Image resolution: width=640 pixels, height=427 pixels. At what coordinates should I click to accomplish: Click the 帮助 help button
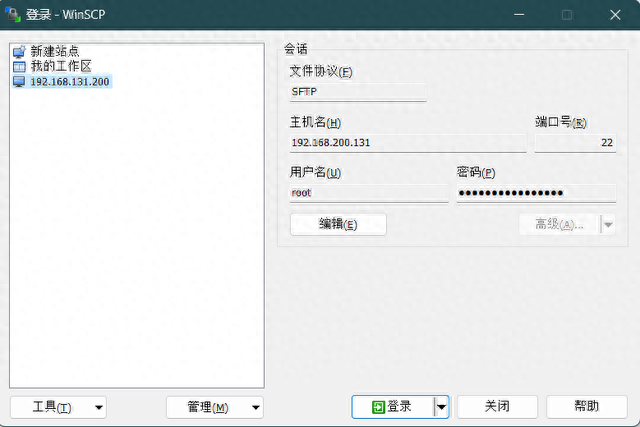pyautogui.click(x=587, y=407)
